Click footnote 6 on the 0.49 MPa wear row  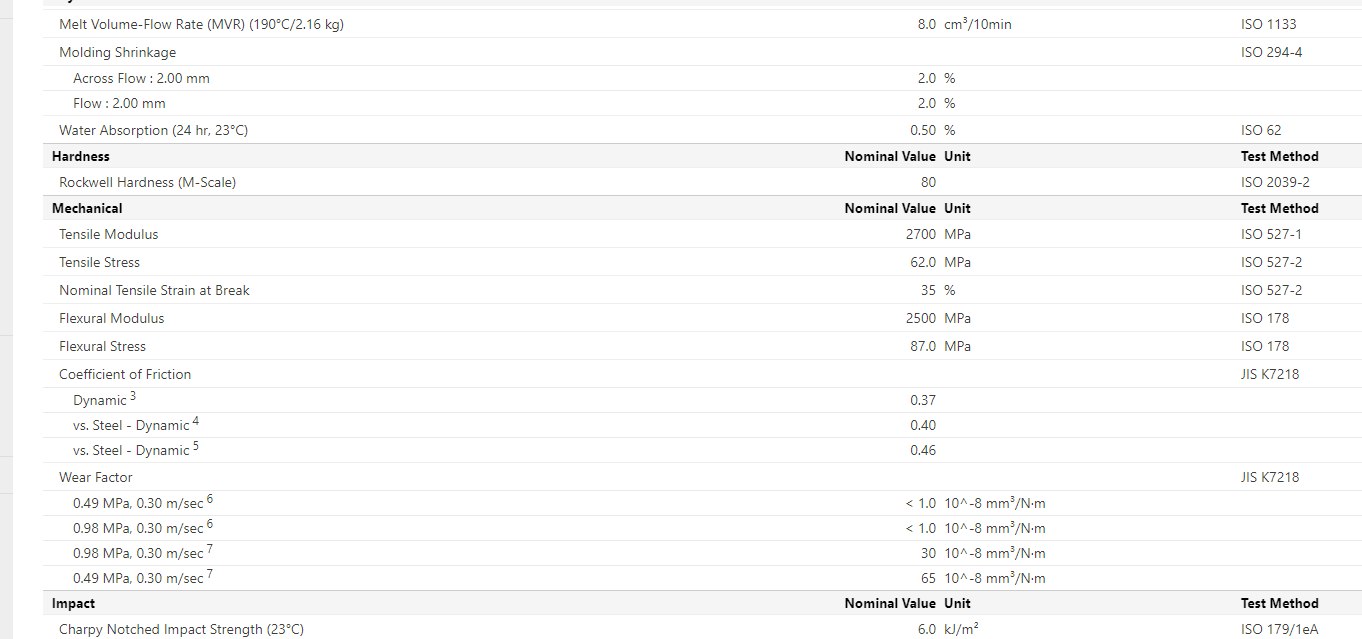[x=210, y=499]
